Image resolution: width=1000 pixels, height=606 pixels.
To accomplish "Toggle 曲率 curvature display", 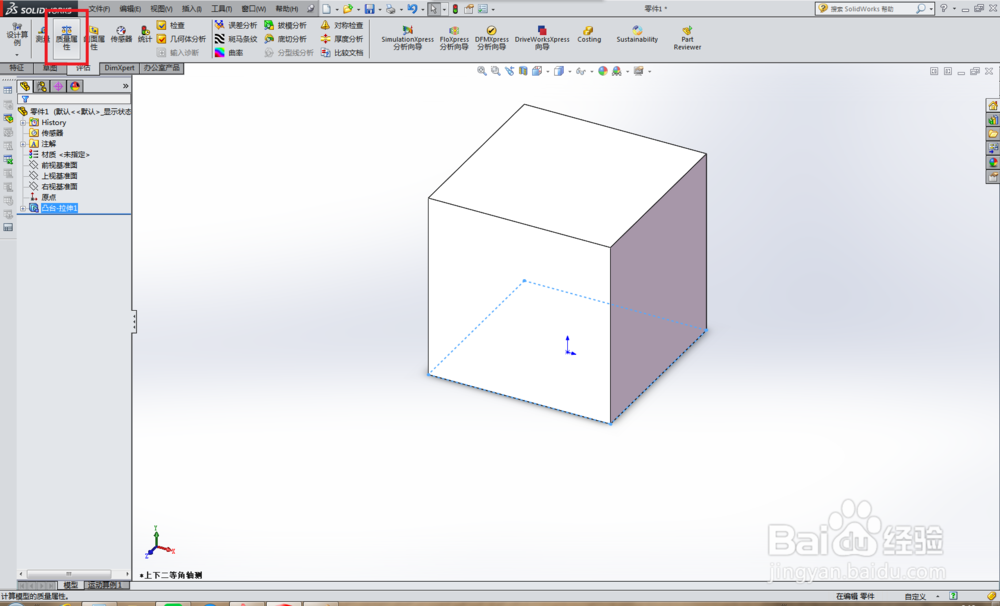I will click(228, 53).
